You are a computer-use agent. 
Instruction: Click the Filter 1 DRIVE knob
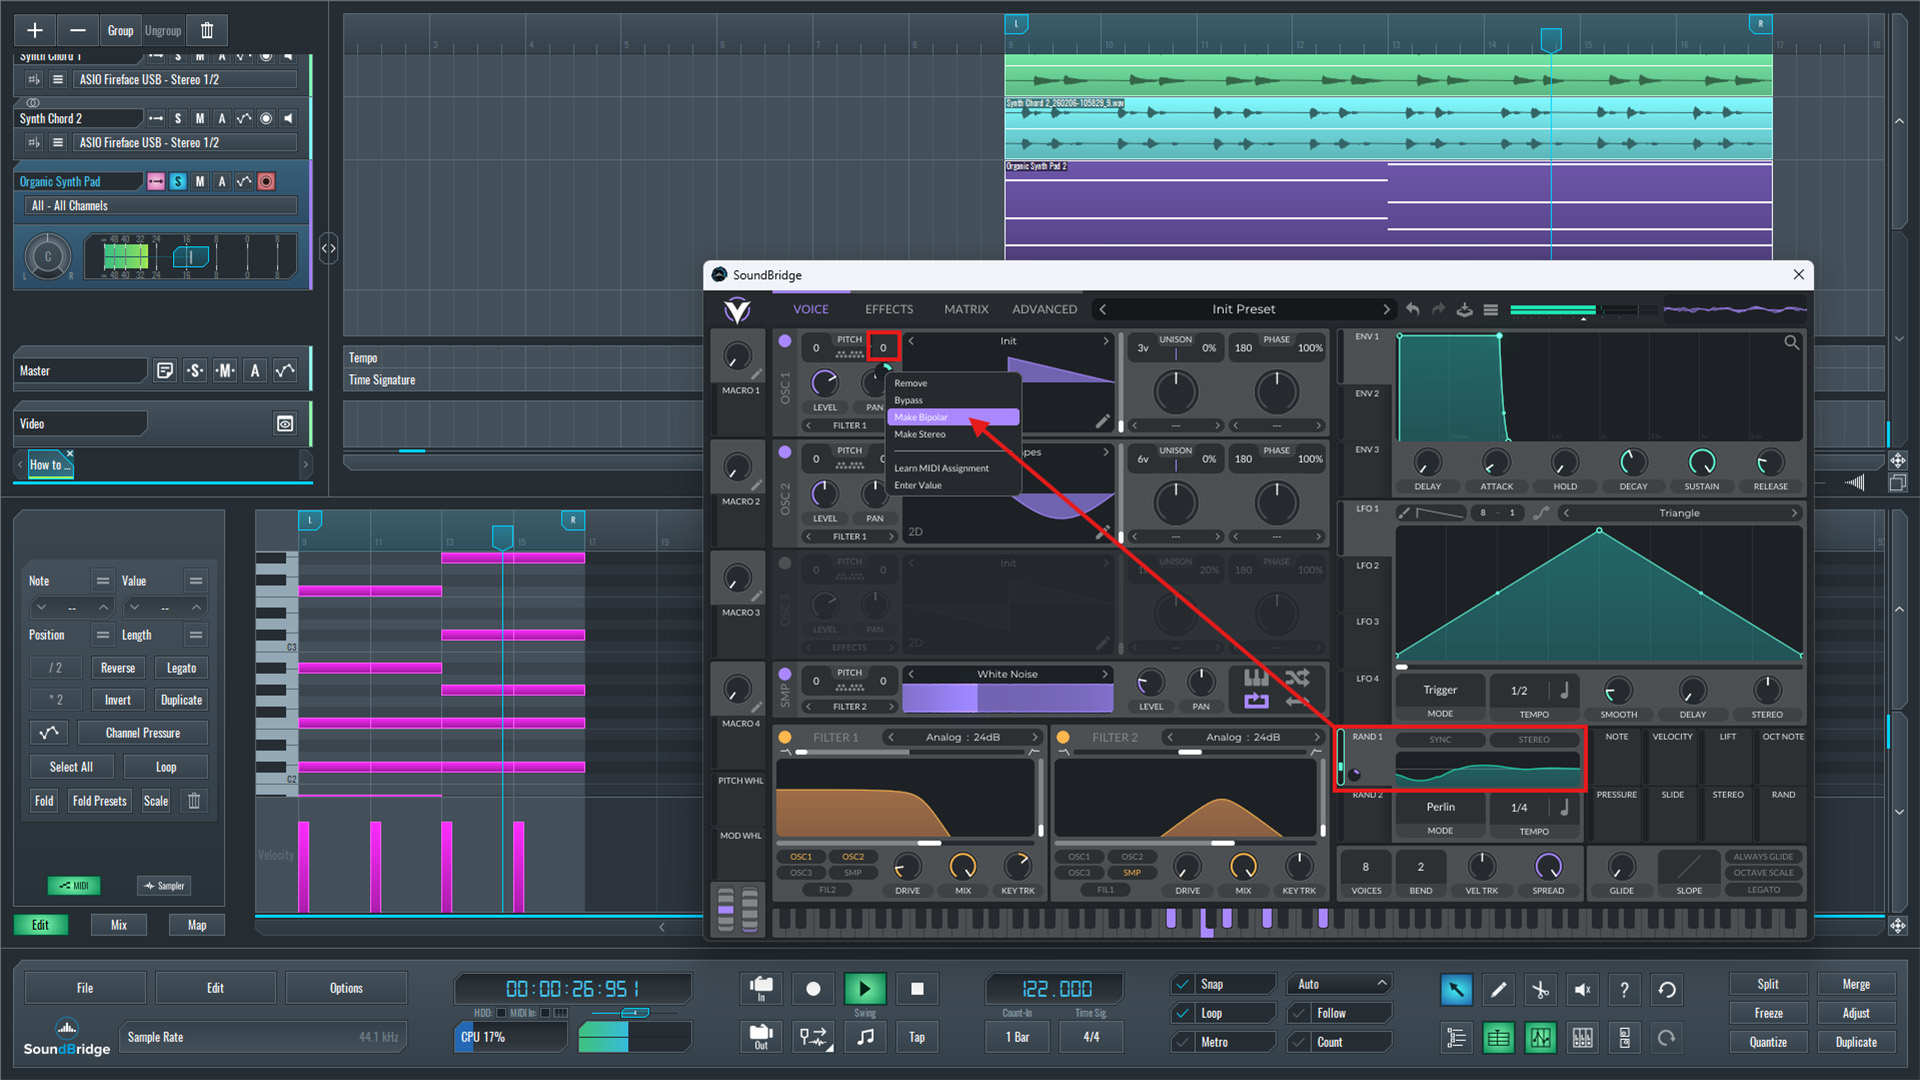click(907, 867)
